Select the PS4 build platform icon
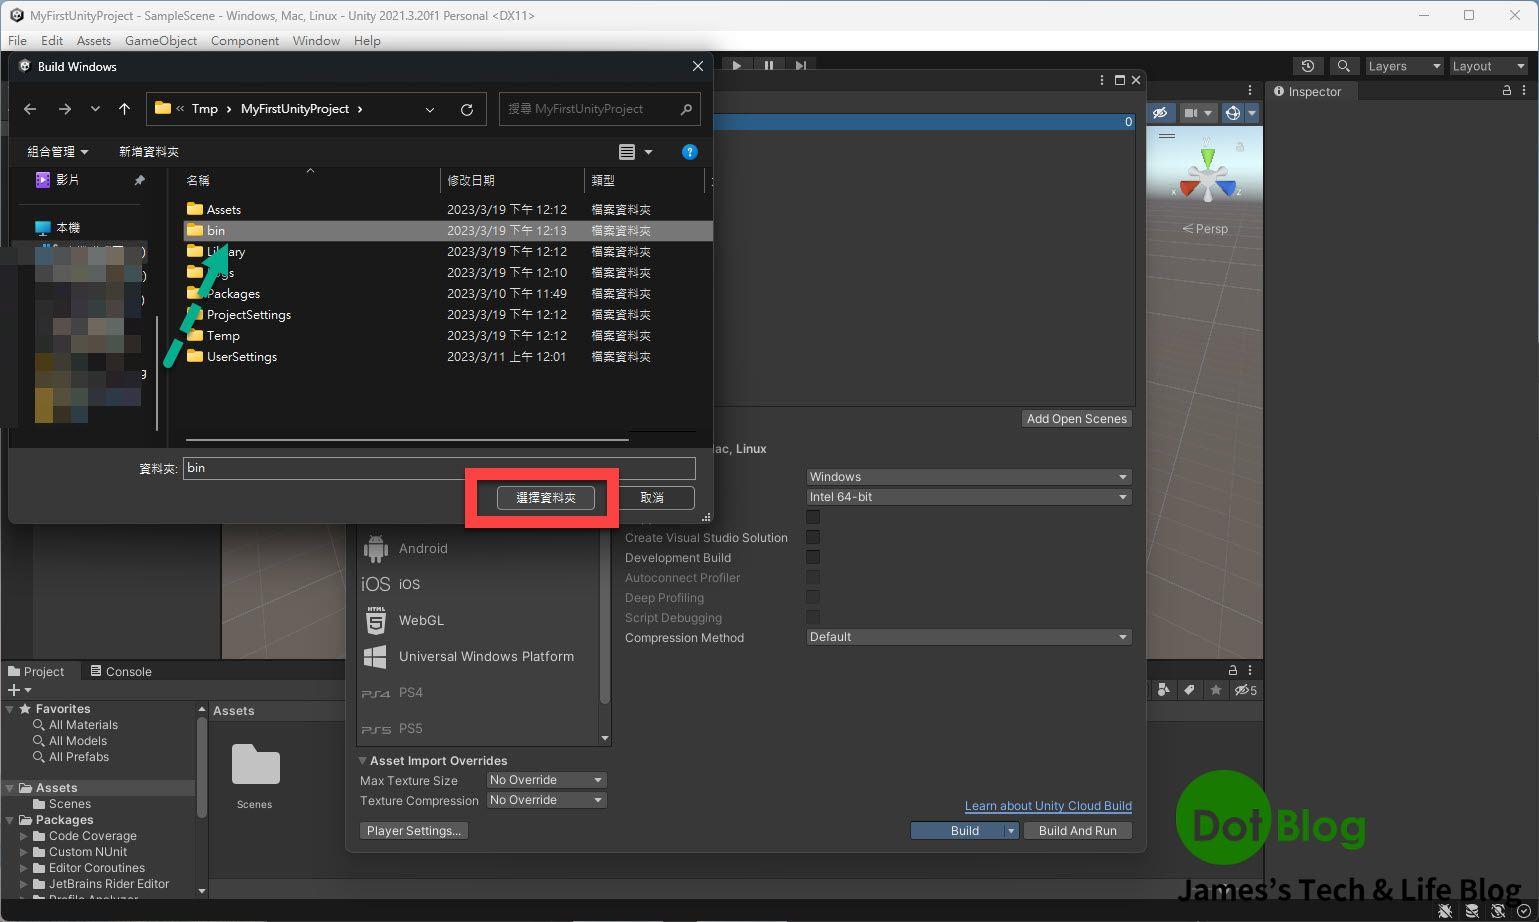This screenshot has height=922, width=1539. tap(375, 692)
